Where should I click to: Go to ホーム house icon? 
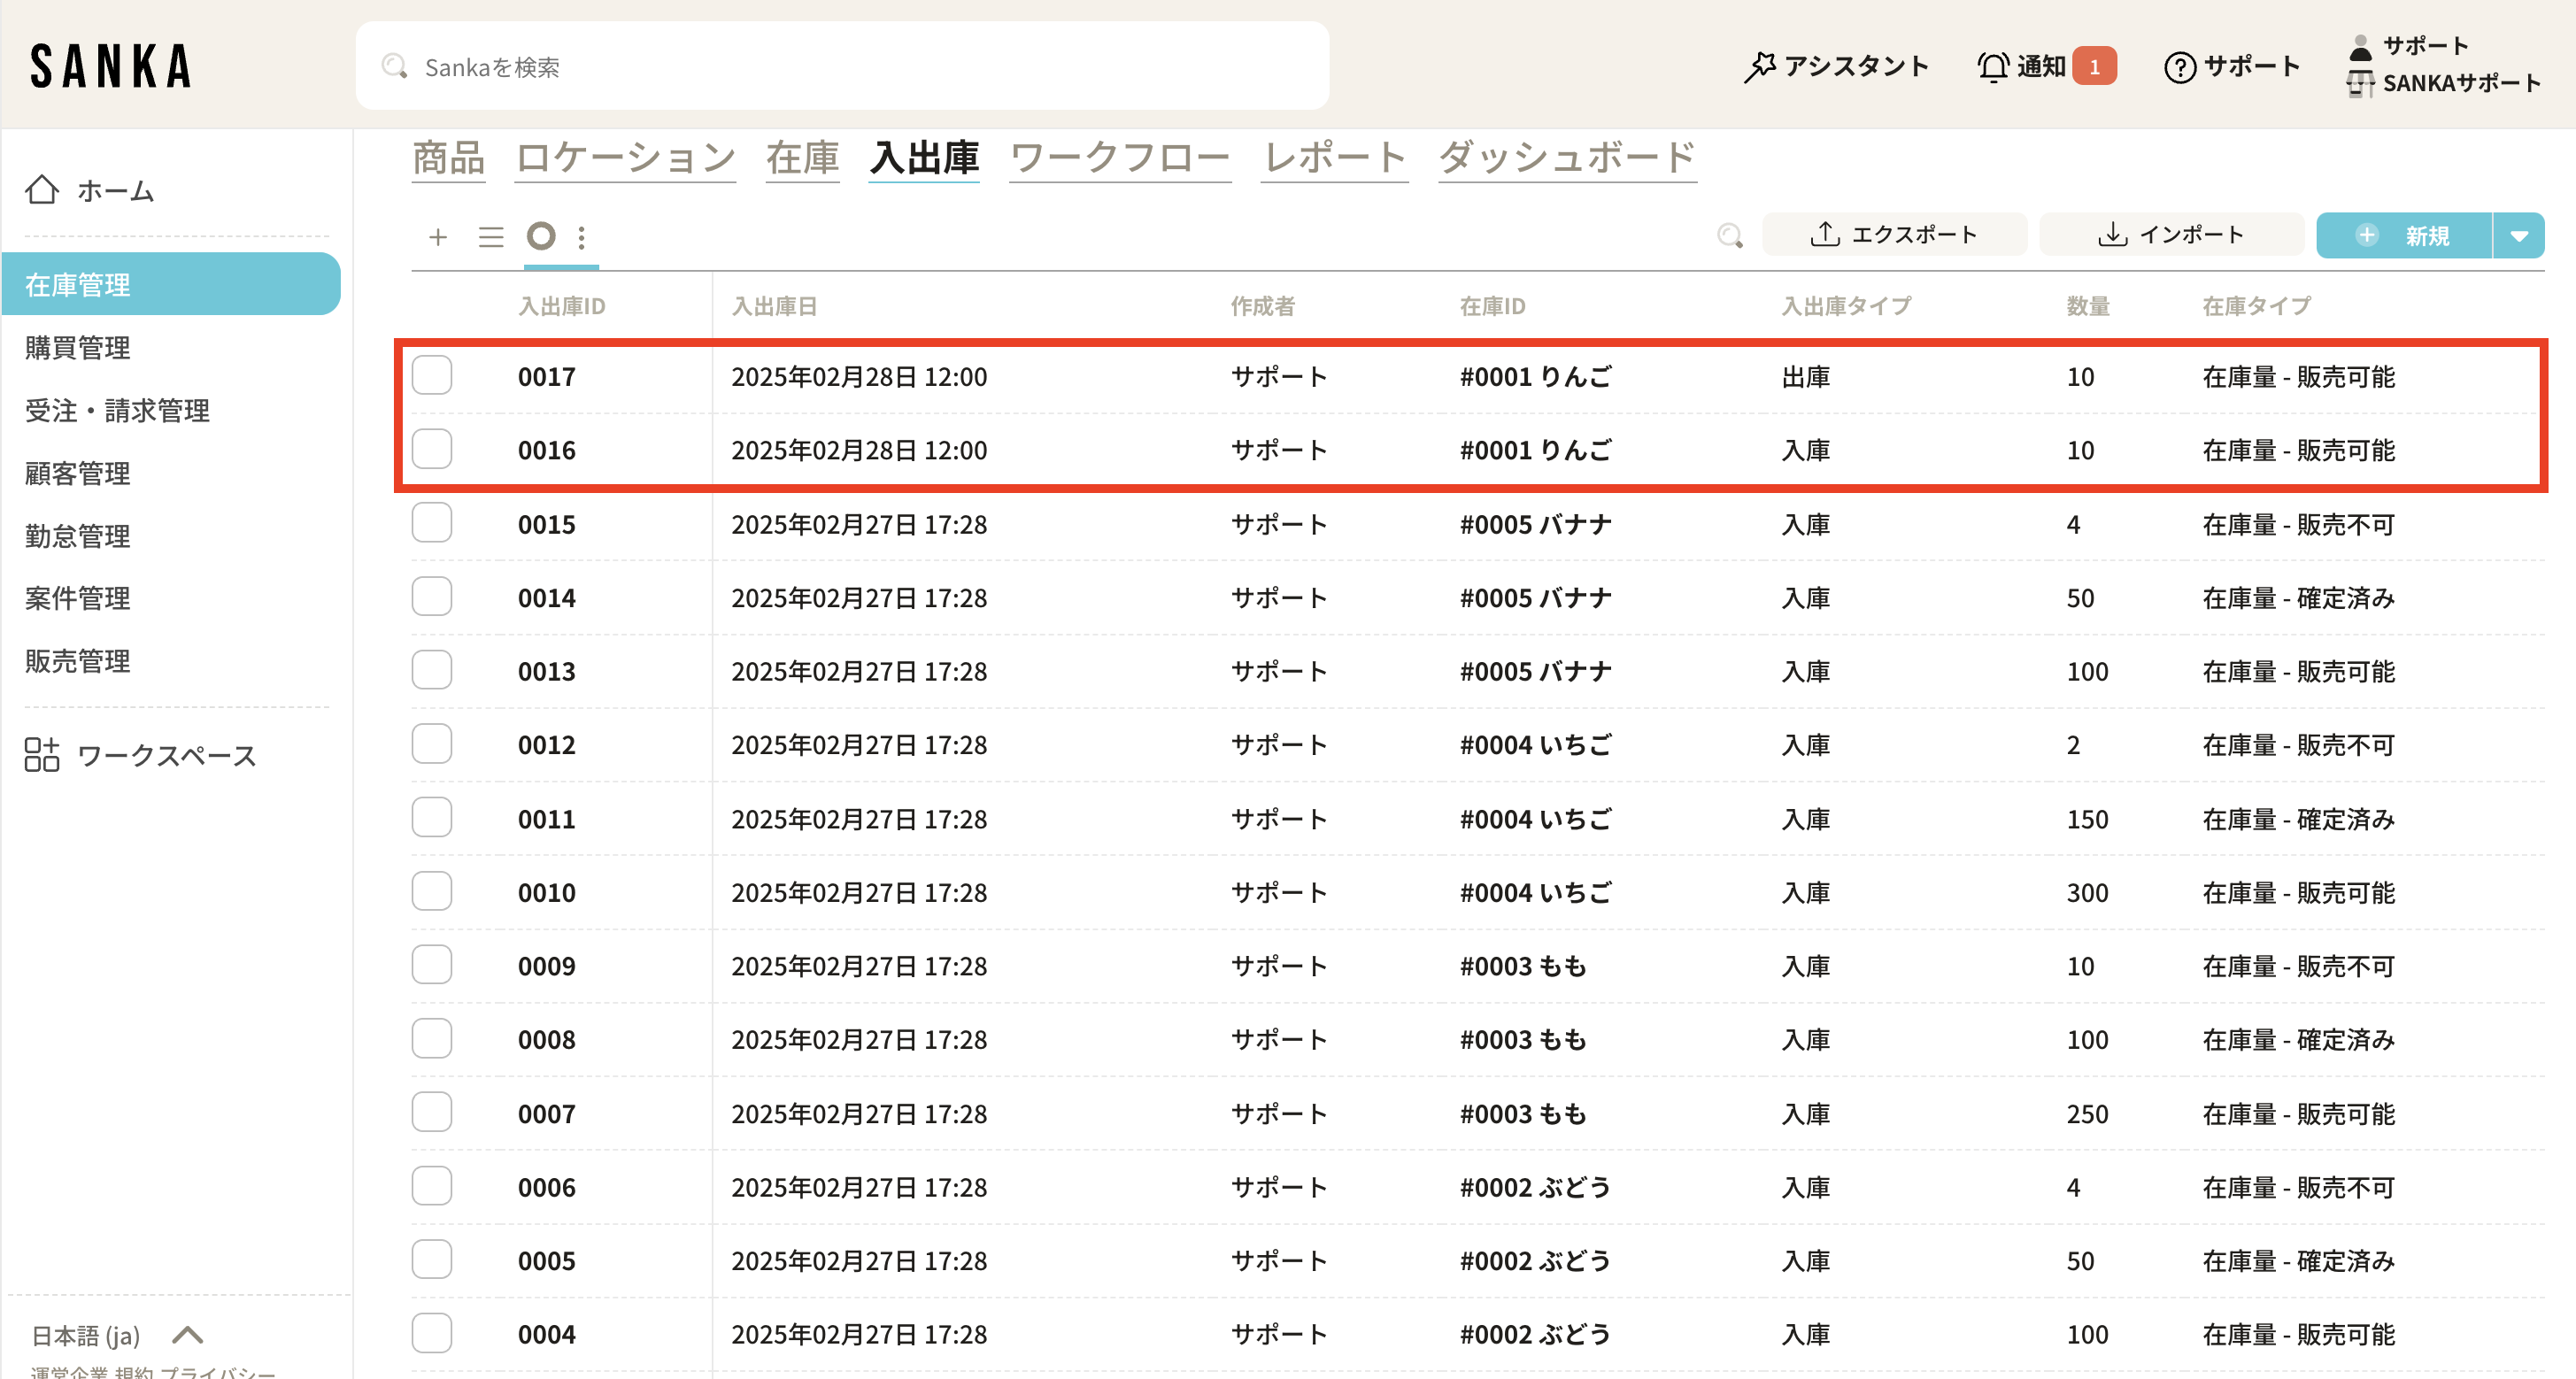[42, 190]
